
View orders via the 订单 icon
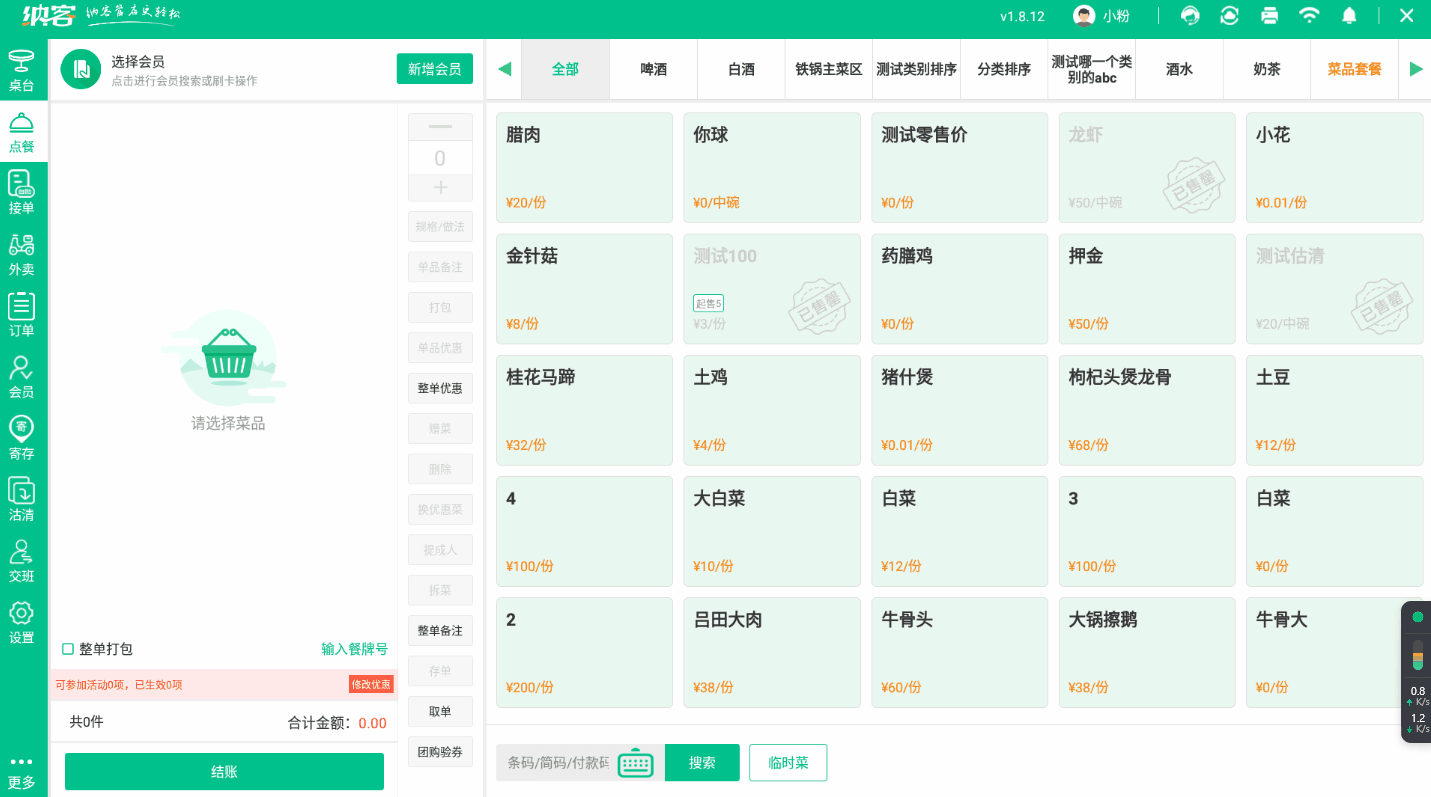point(22,315)
